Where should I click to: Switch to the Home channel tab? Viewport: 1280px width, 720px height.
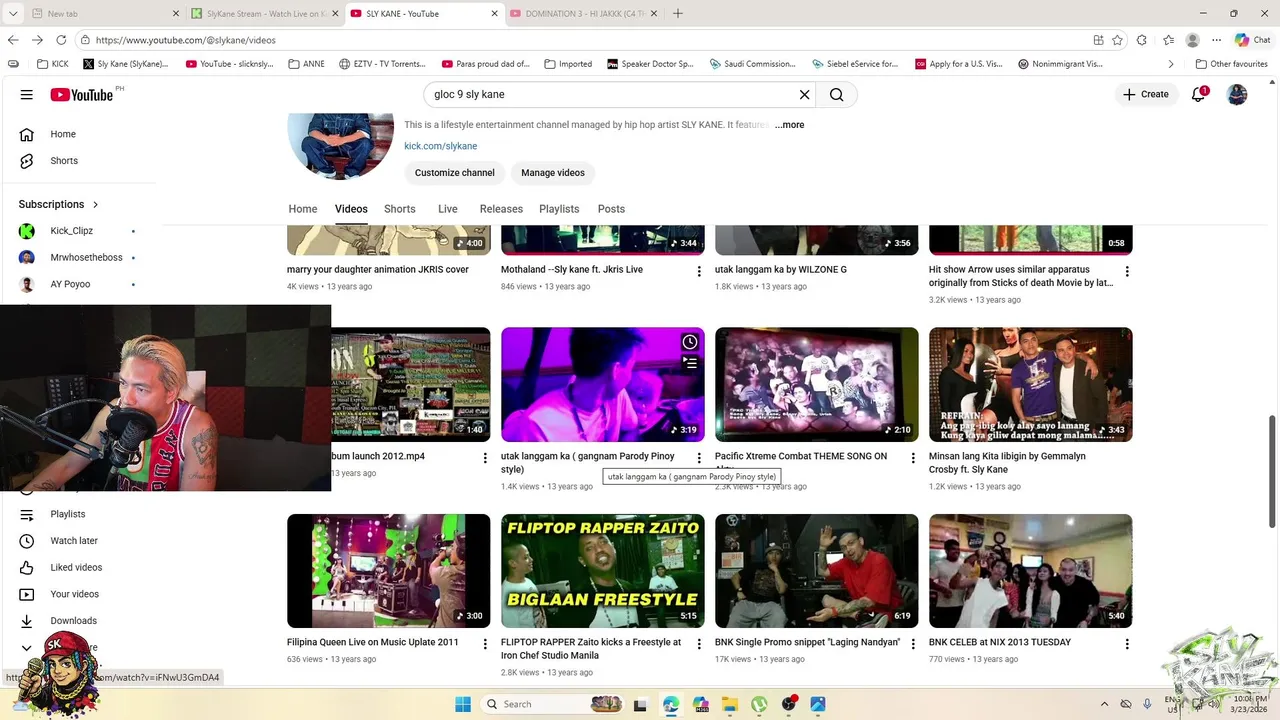click(x=303, y=209)
